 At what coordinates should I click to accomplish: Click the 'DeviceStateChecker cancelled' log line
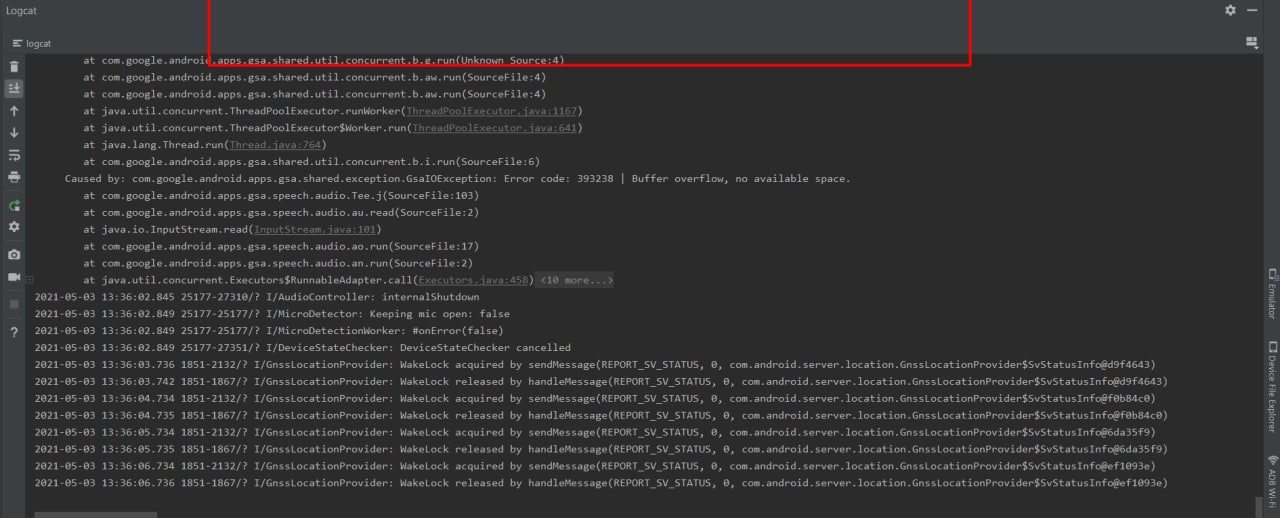[x=302, y=348]
